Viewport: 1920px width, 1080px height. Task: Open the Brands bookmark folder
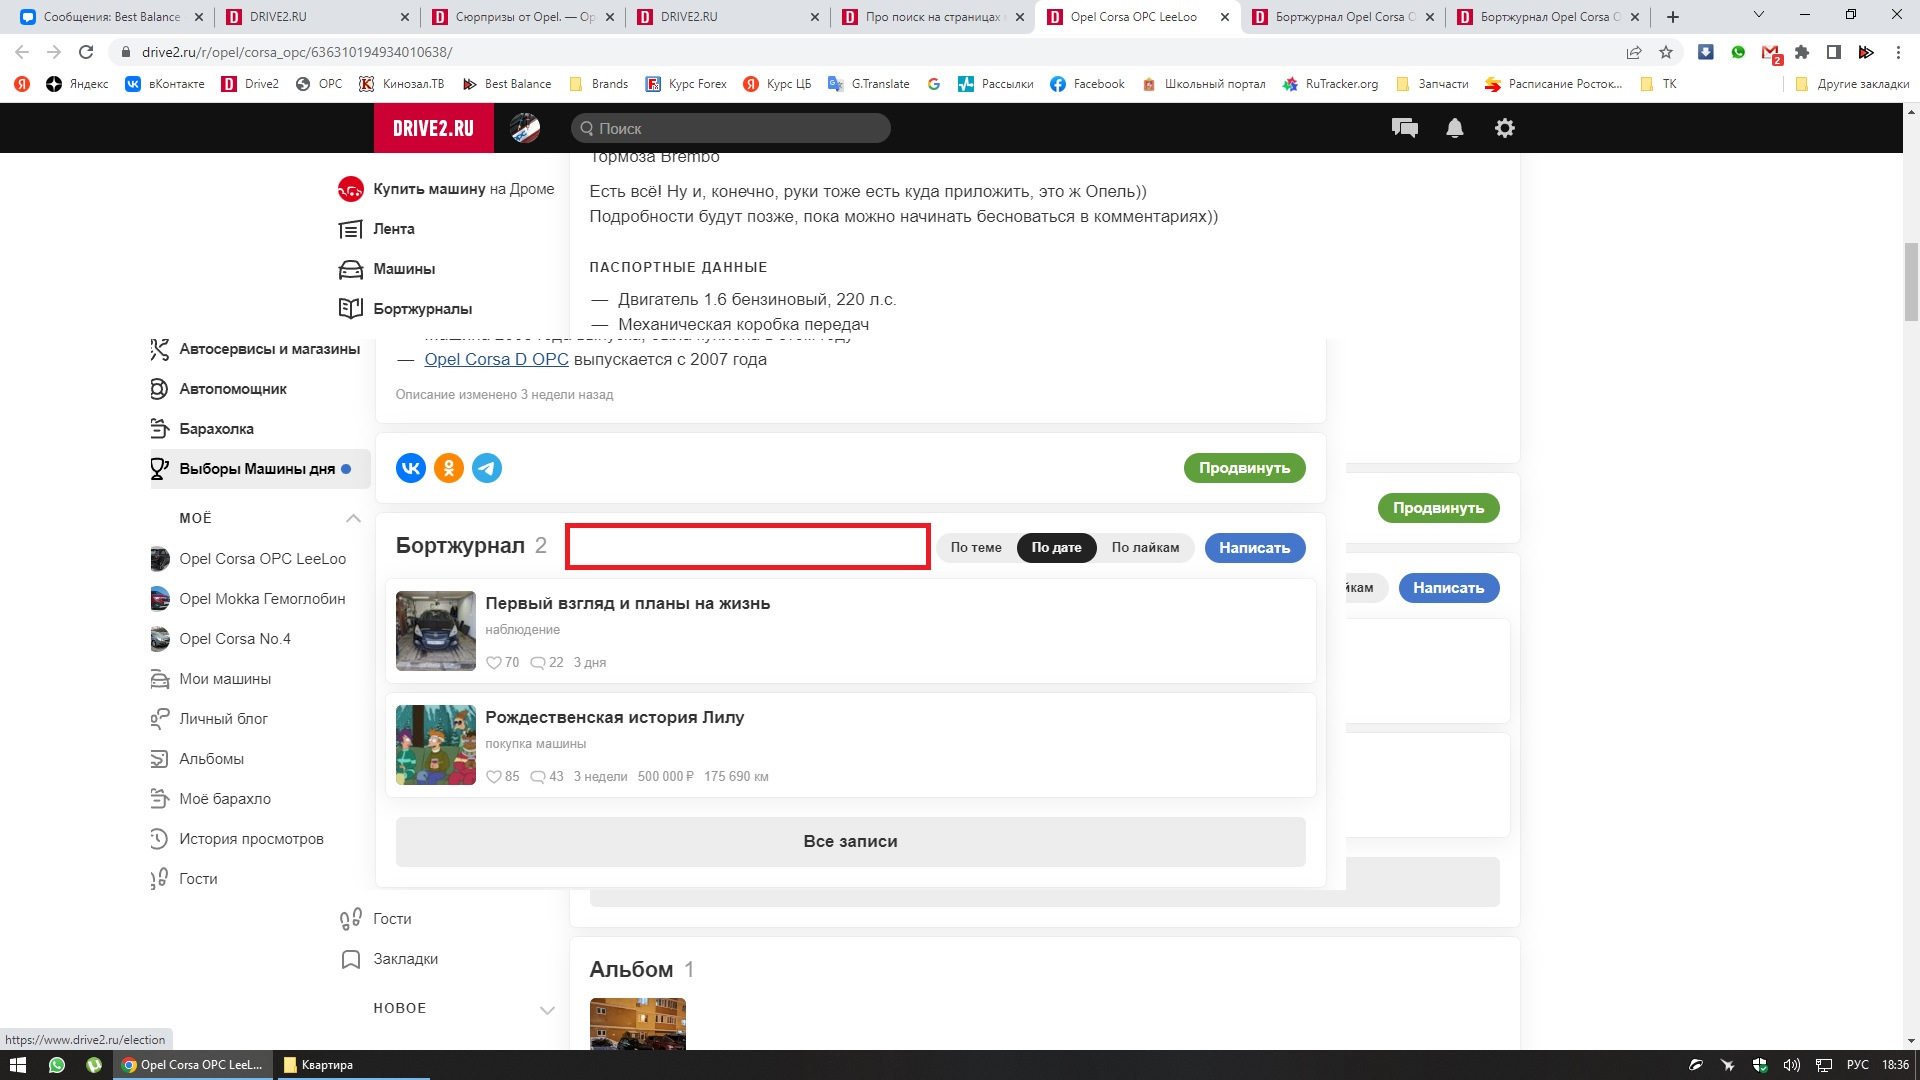click(598, 84)
